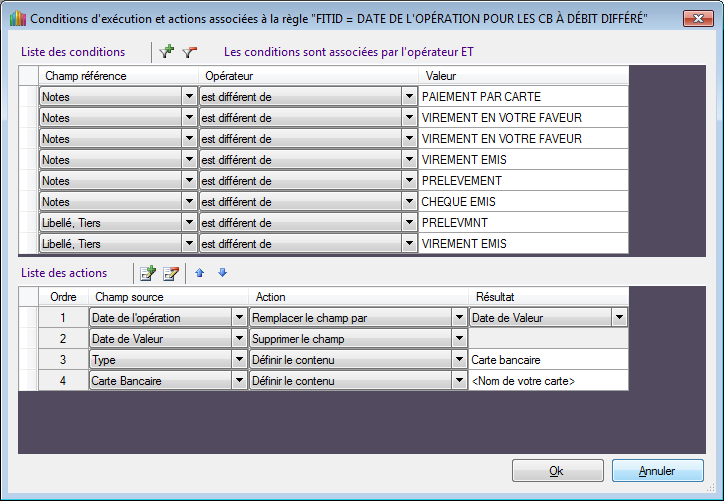This screenshot has height=501, width=724.
Task: Open field dropdown for the PRELEVMNT row
Action: [189, 222]
